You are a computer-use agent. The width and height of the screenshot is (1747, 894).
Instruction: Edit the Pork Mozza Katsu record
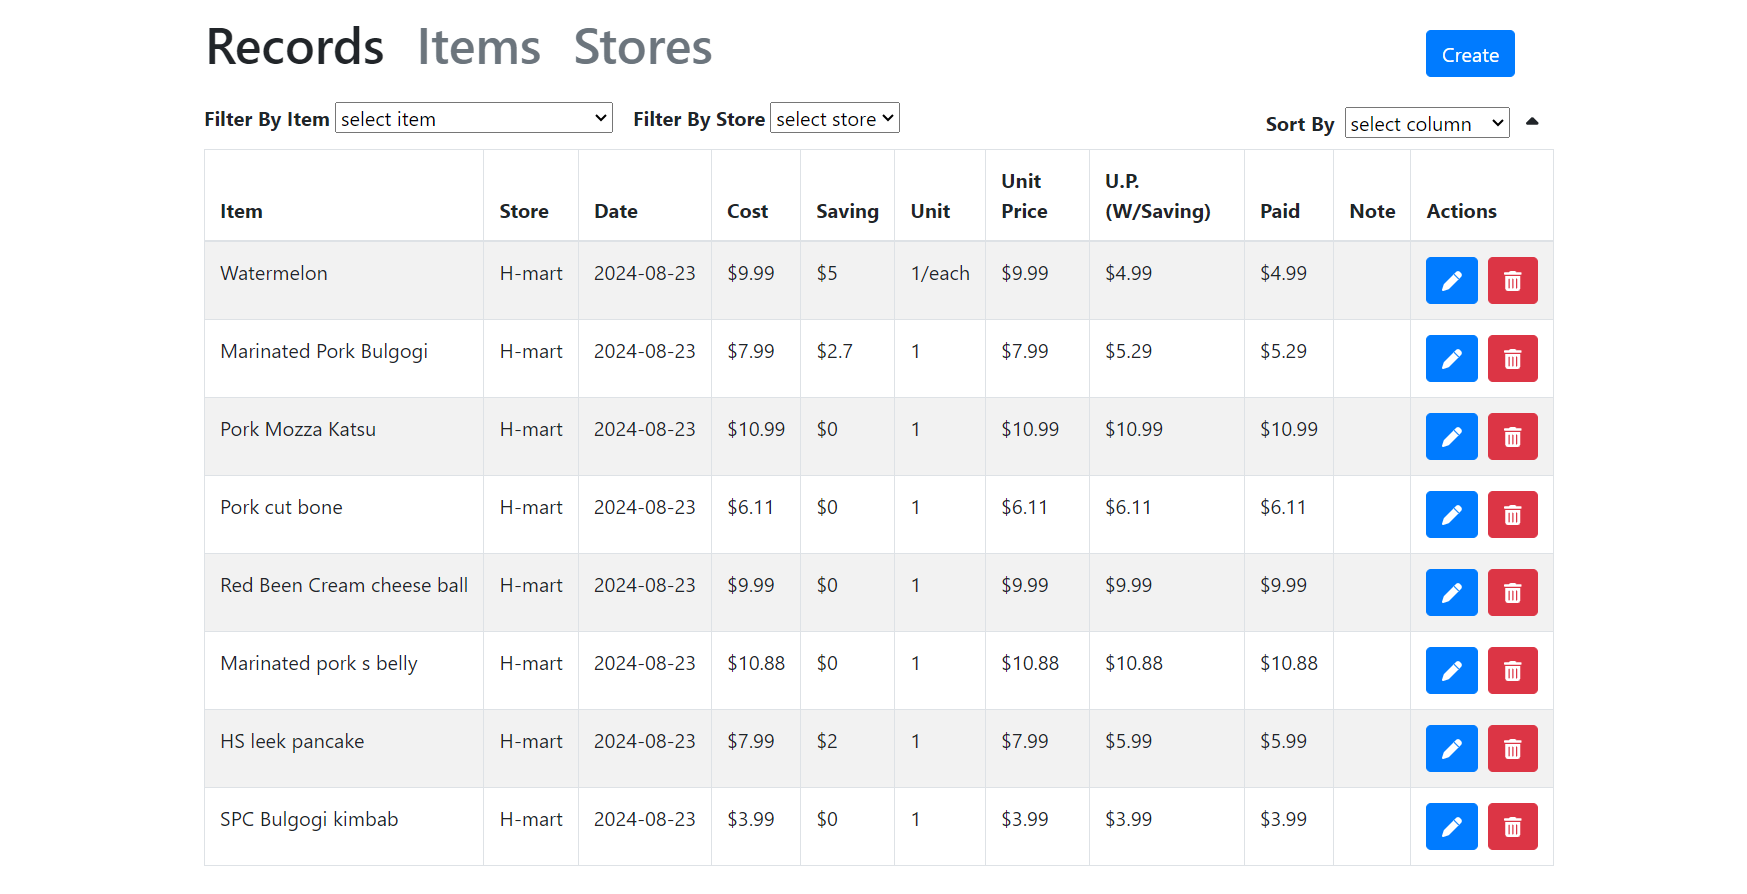coord(1451,437)
